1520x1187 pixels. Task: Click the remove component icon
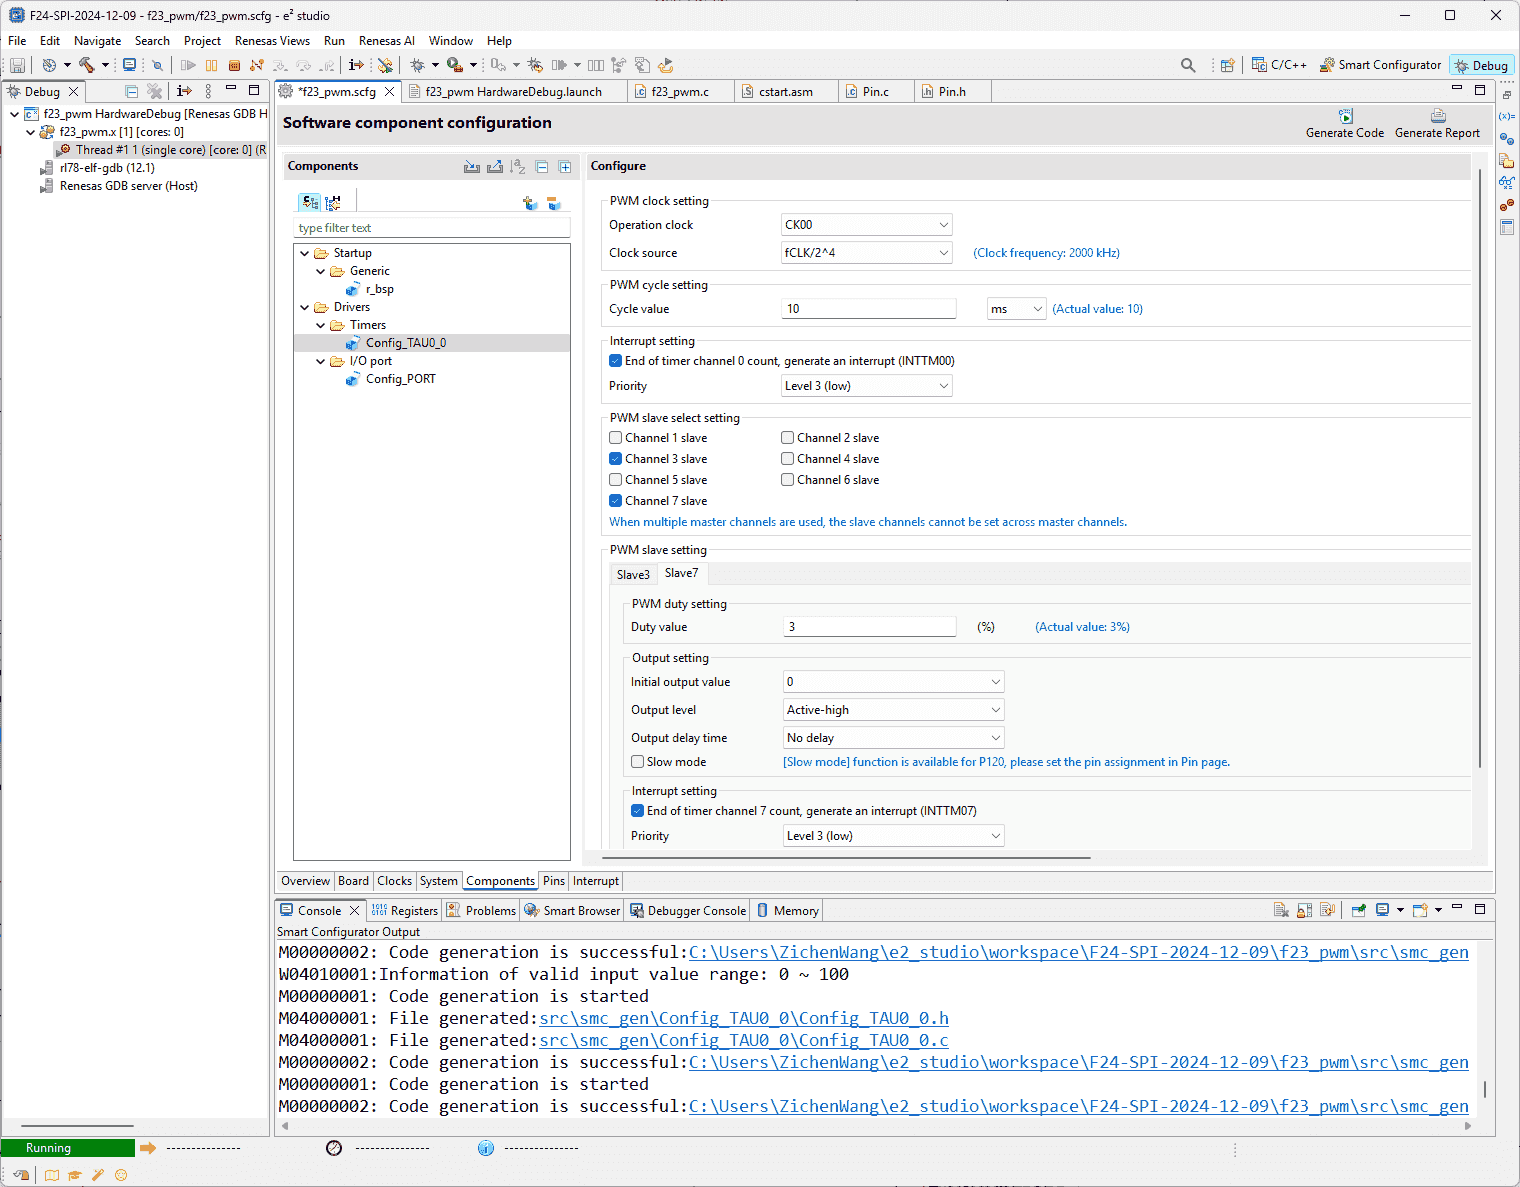pos(553,203)
